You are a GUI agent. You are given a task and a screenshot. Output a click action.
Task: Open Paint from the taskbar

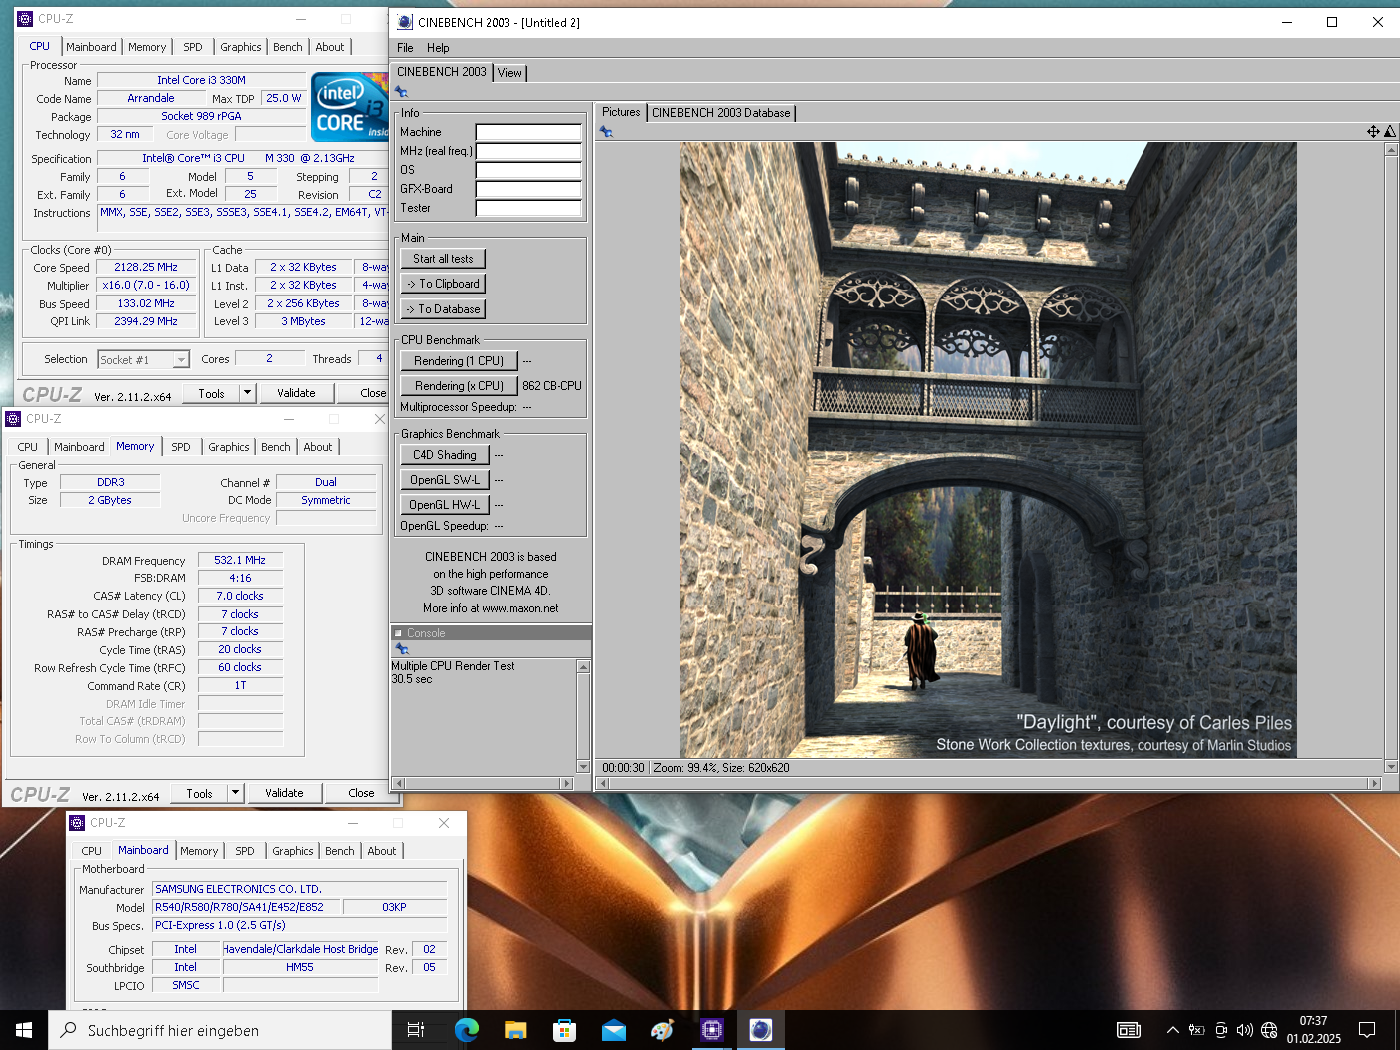(x=662, y=1030)
